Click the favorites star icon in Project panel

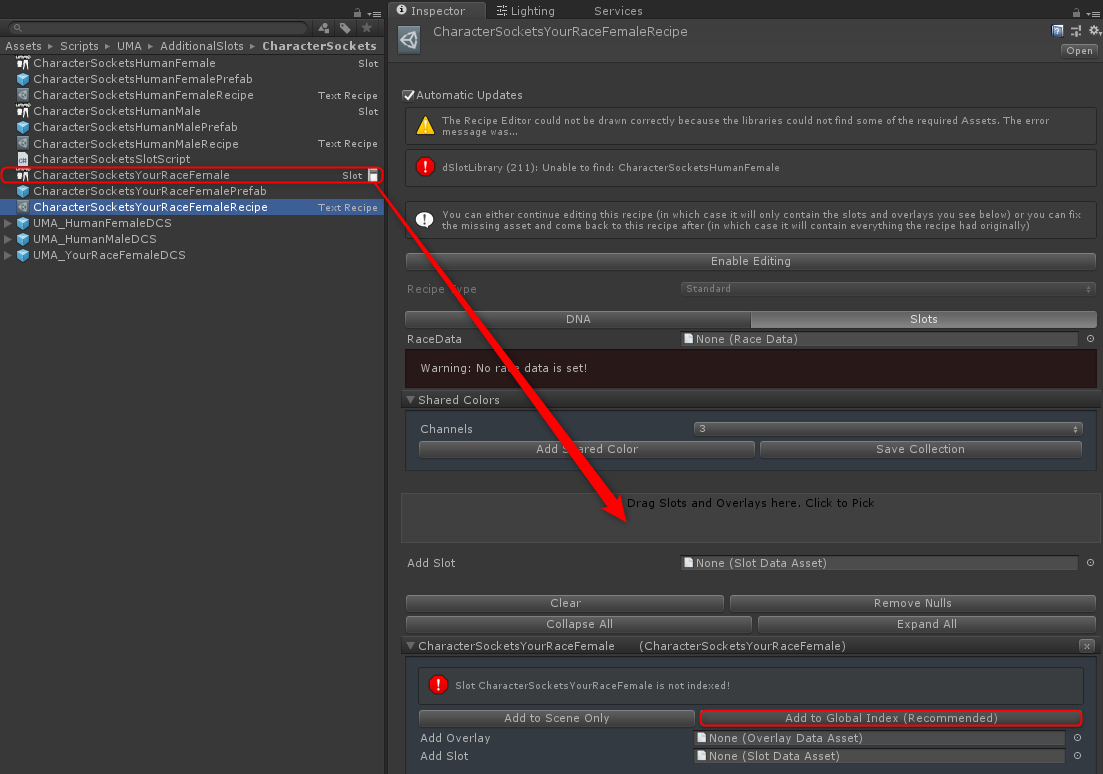[367, 28]
